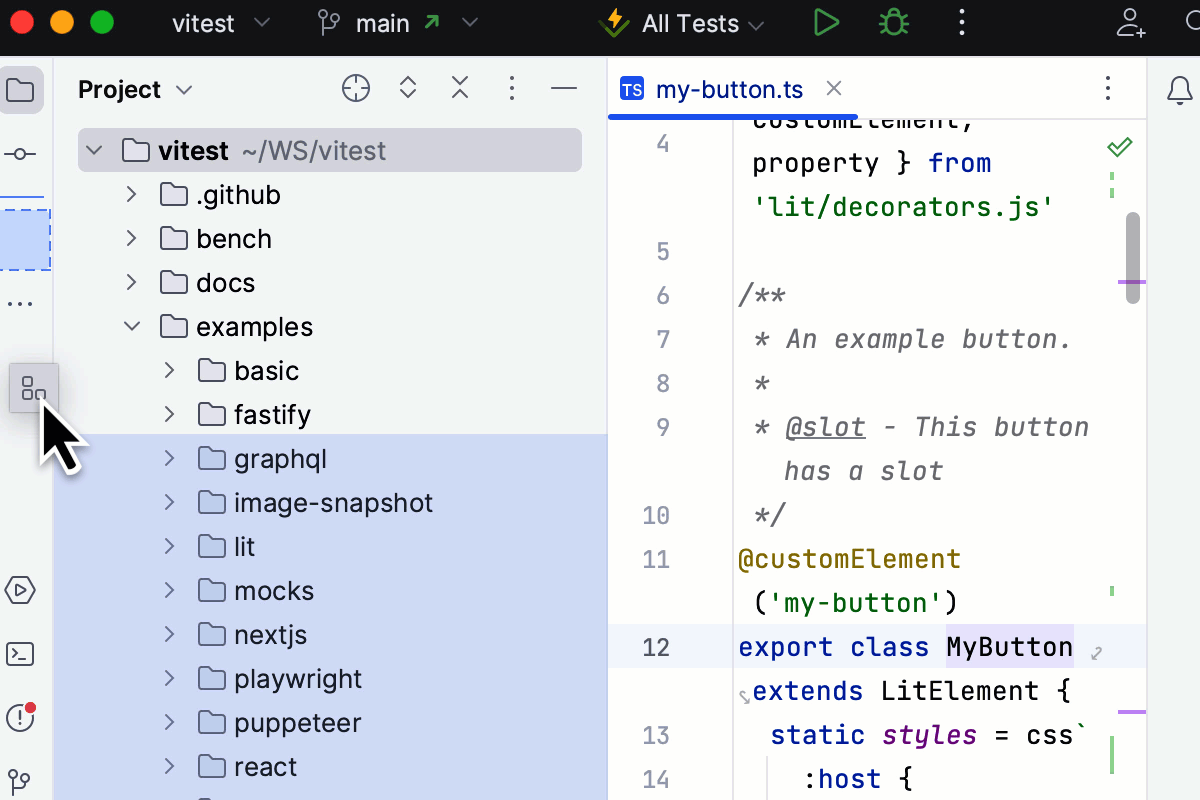Click the green test-passed gutter checkmark
The height and width of the screenshot is (800, 1200).
[x=1119, y=146]
